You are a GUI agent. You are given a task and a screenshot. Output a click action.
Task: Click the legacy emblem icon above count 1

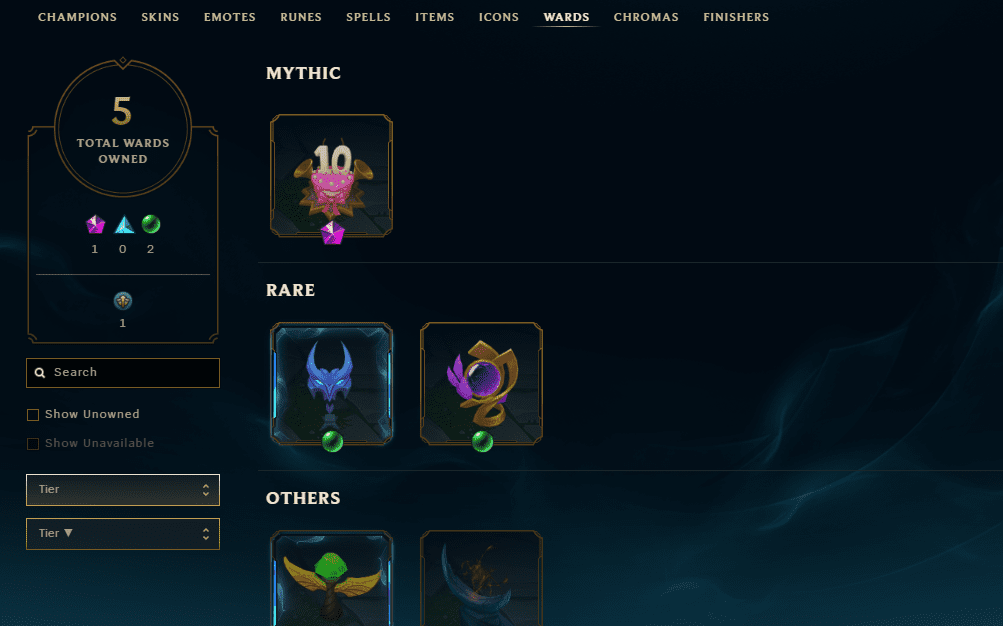point(123,301)
